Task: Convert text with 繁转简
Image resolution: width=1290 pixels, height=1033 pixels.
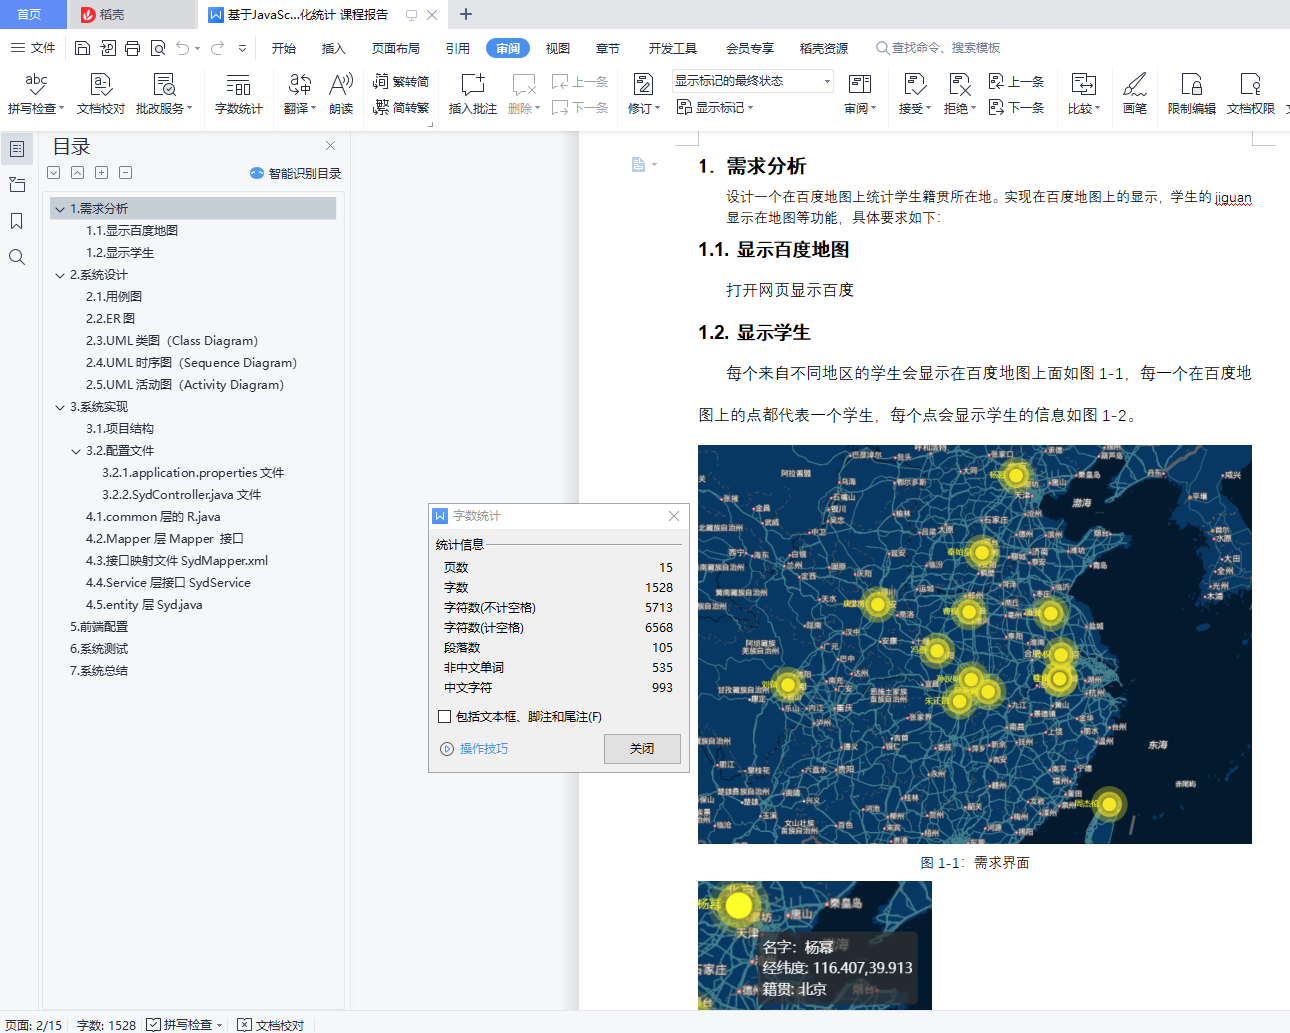Action: click(400, 82)
